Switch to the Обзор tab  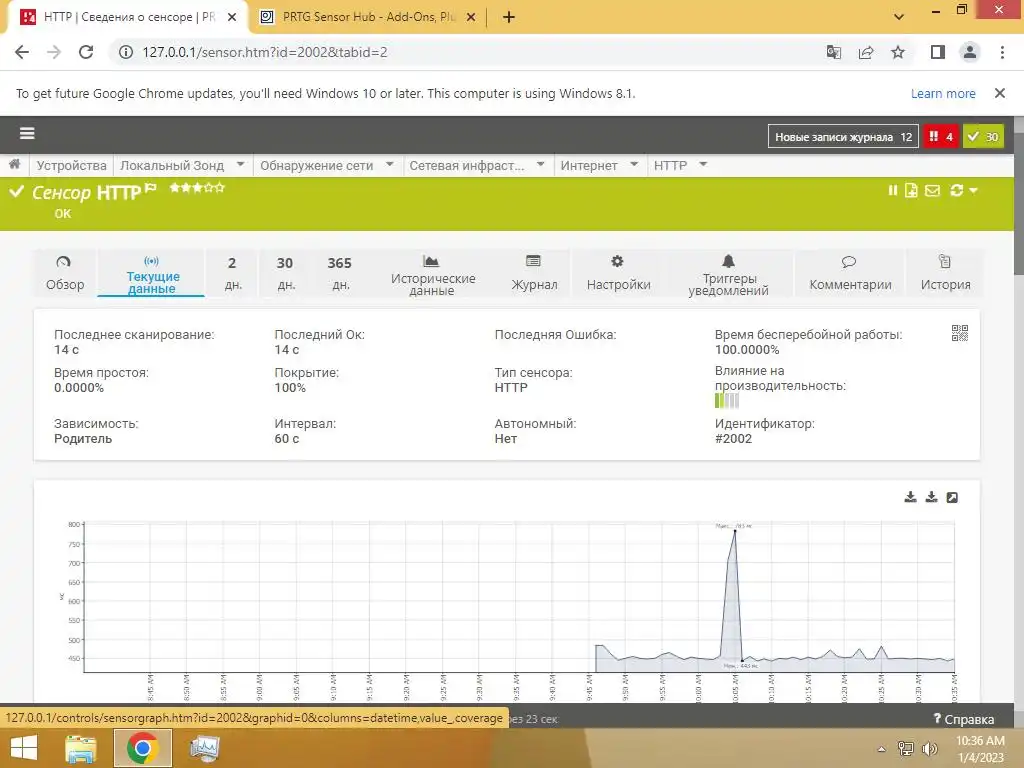[x=65, y=273]
